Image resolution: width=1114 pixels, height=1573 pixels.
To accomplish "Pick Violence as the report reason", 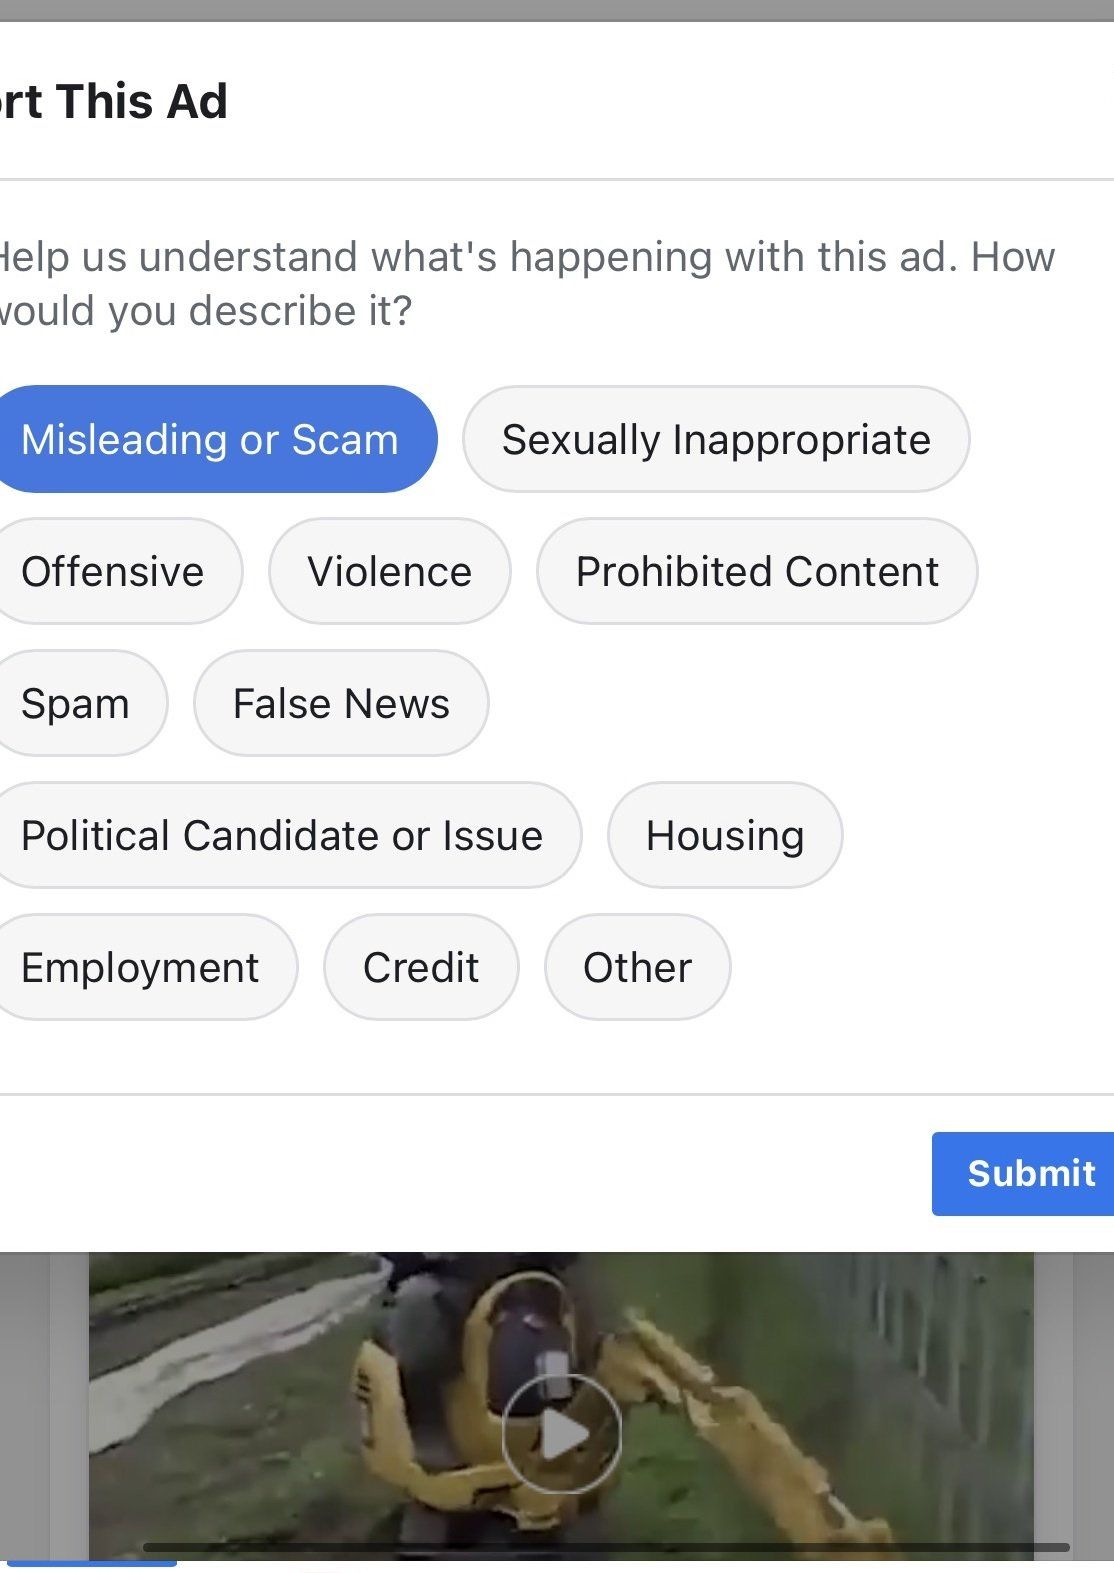I will point(390,572).
